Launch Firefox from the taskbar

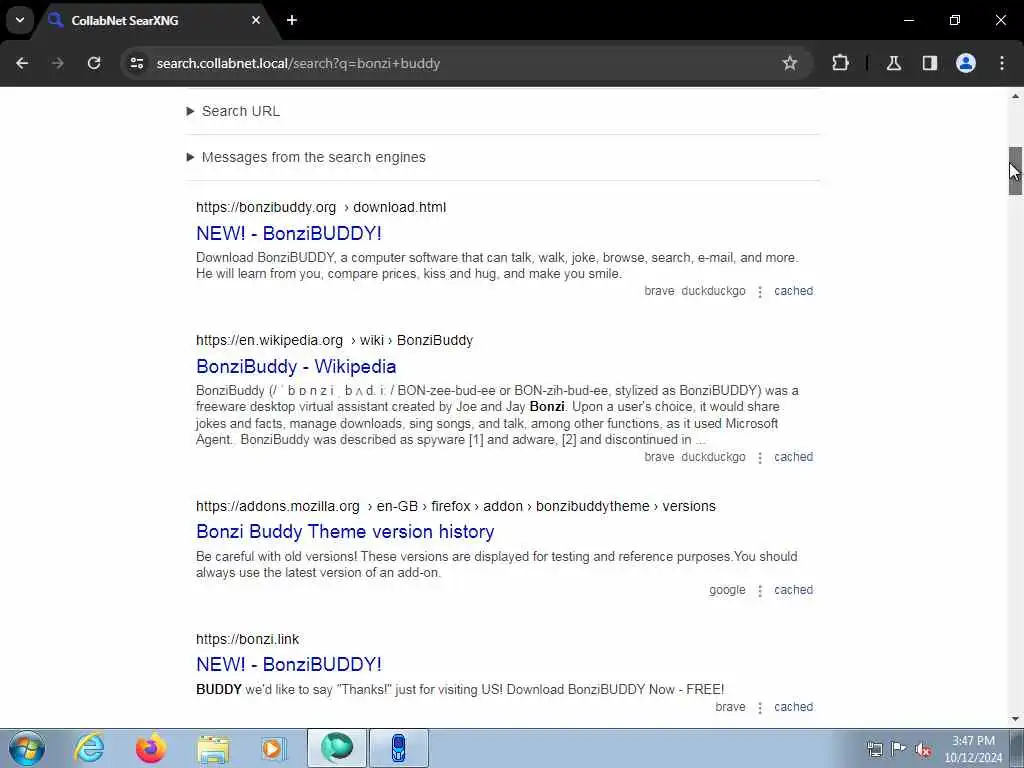[151, 748]
